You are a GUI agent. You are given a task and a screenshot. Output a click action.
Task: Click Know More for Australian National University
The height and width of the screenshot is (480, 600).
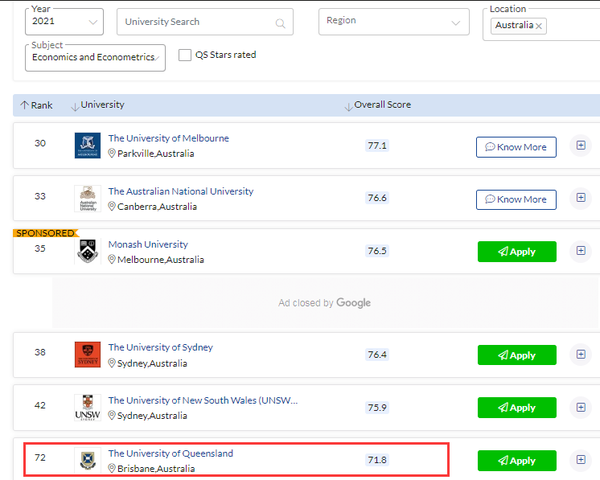(x=516, y=199)
